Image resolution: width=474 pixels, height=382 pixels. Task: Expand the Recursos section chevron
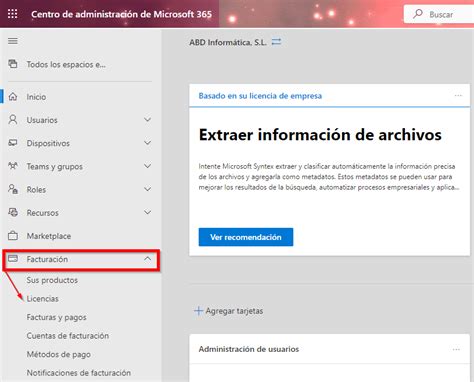point(147,212)
